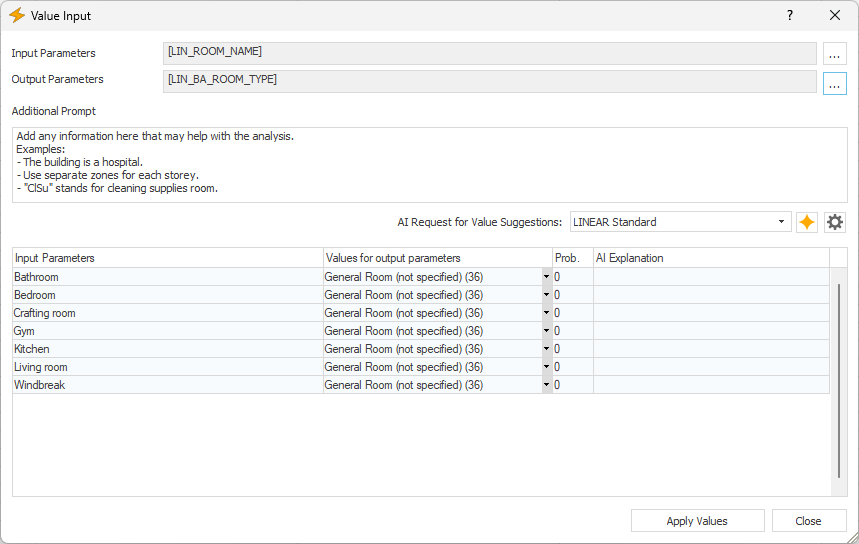The width and height of the screenshot is (859, 544).
Task: Open AI request settings gear
Action: point(834,222)
